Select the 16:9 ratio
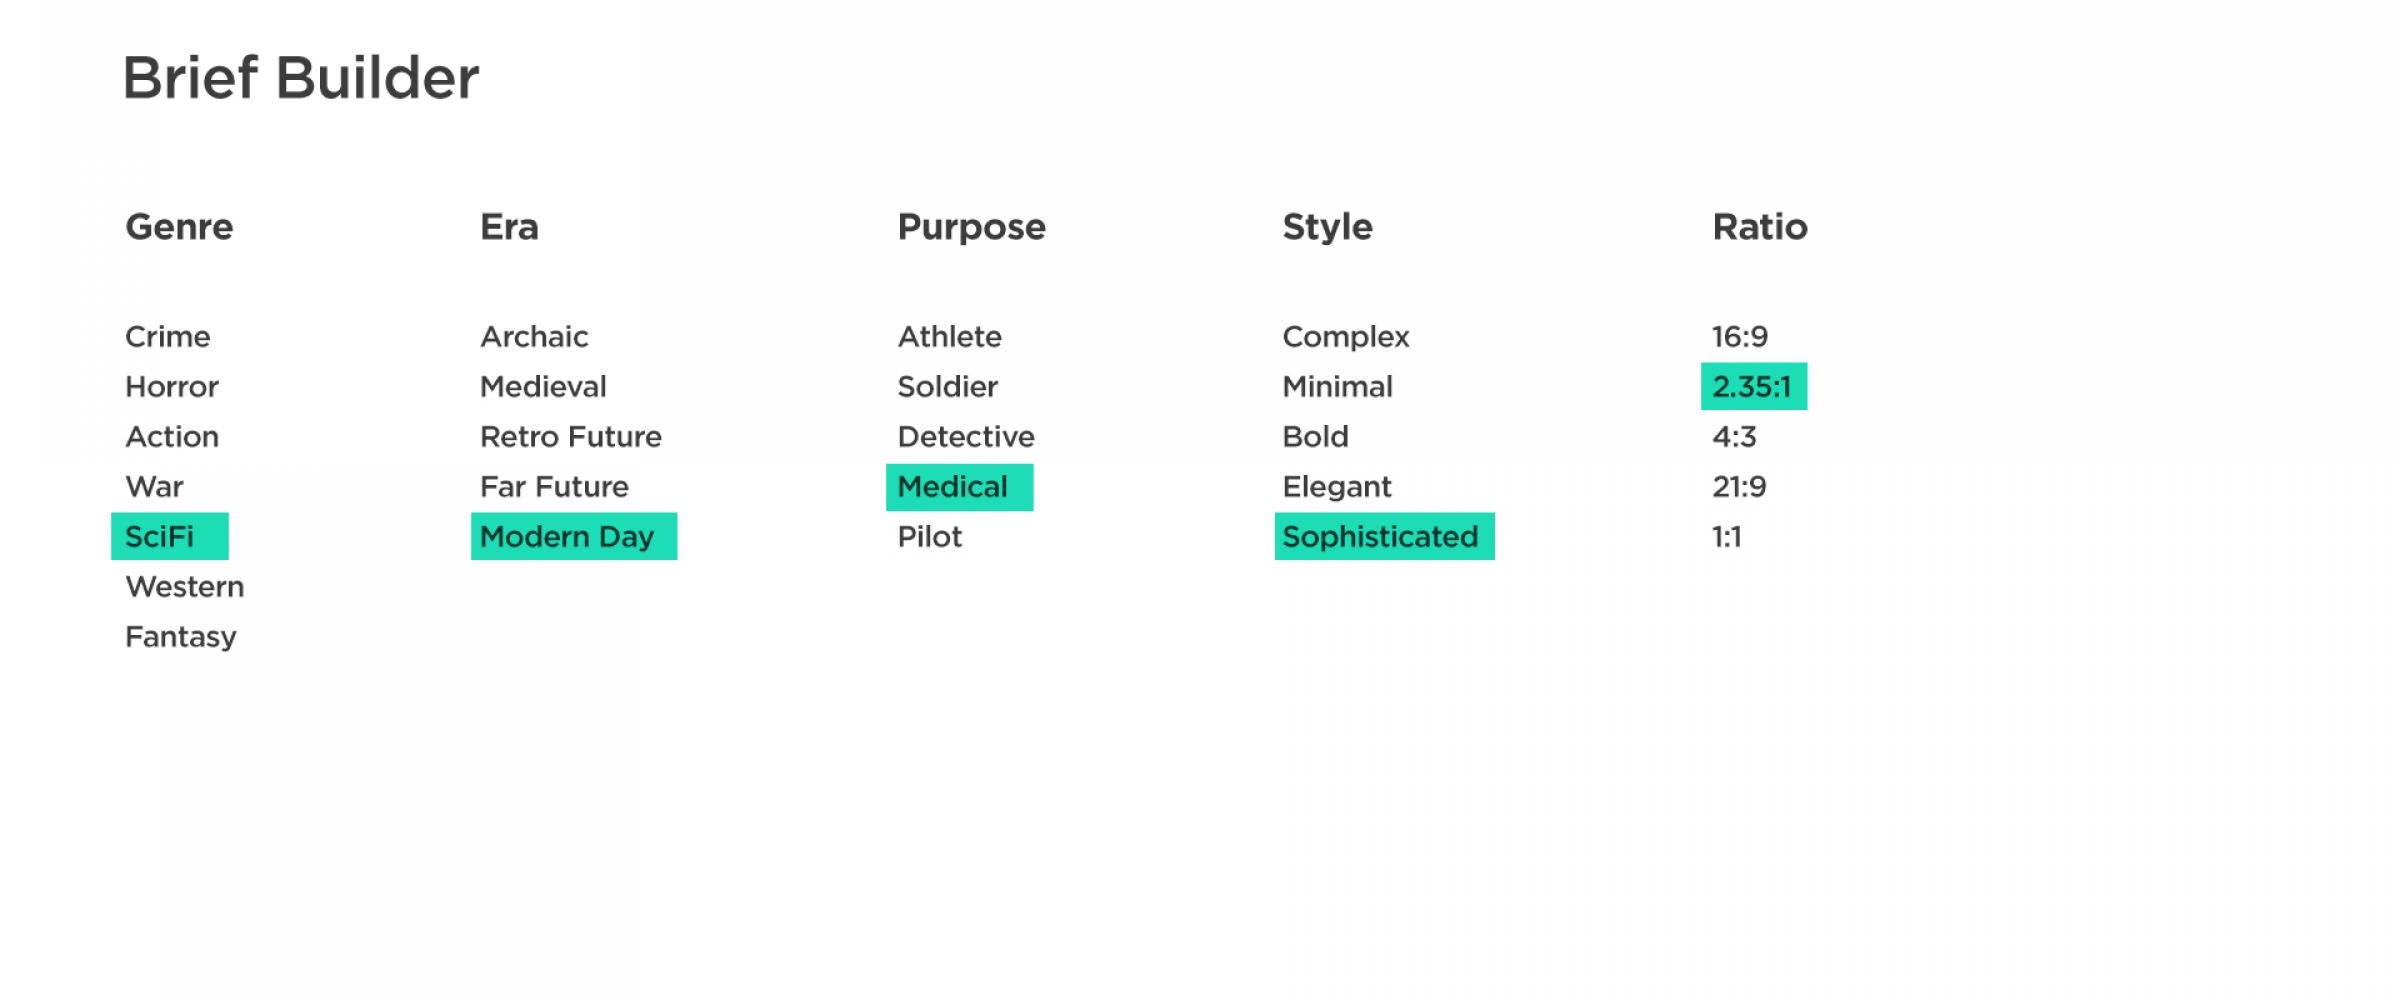 pyautogui.click(x=1740, y=337)
